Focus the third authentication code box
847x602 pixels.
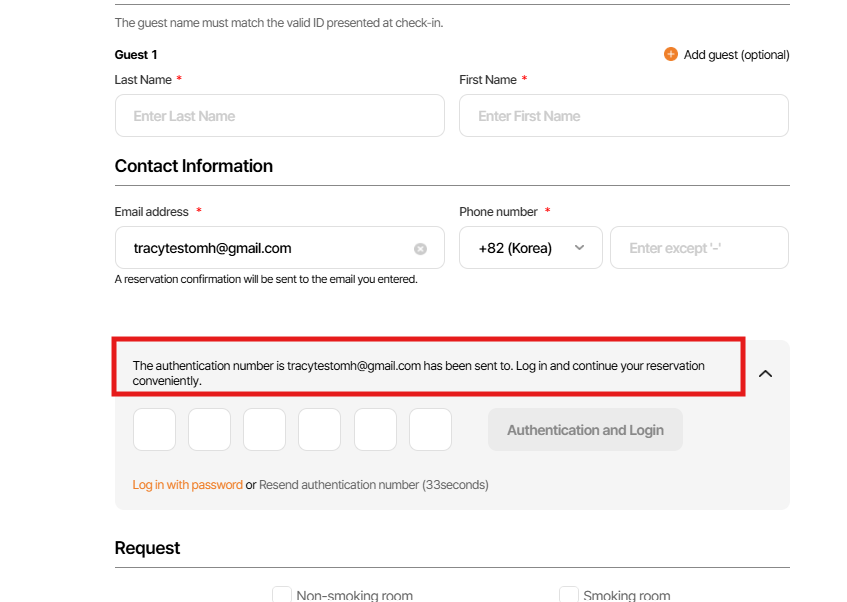pyautogui.click(x=264, y=430)
